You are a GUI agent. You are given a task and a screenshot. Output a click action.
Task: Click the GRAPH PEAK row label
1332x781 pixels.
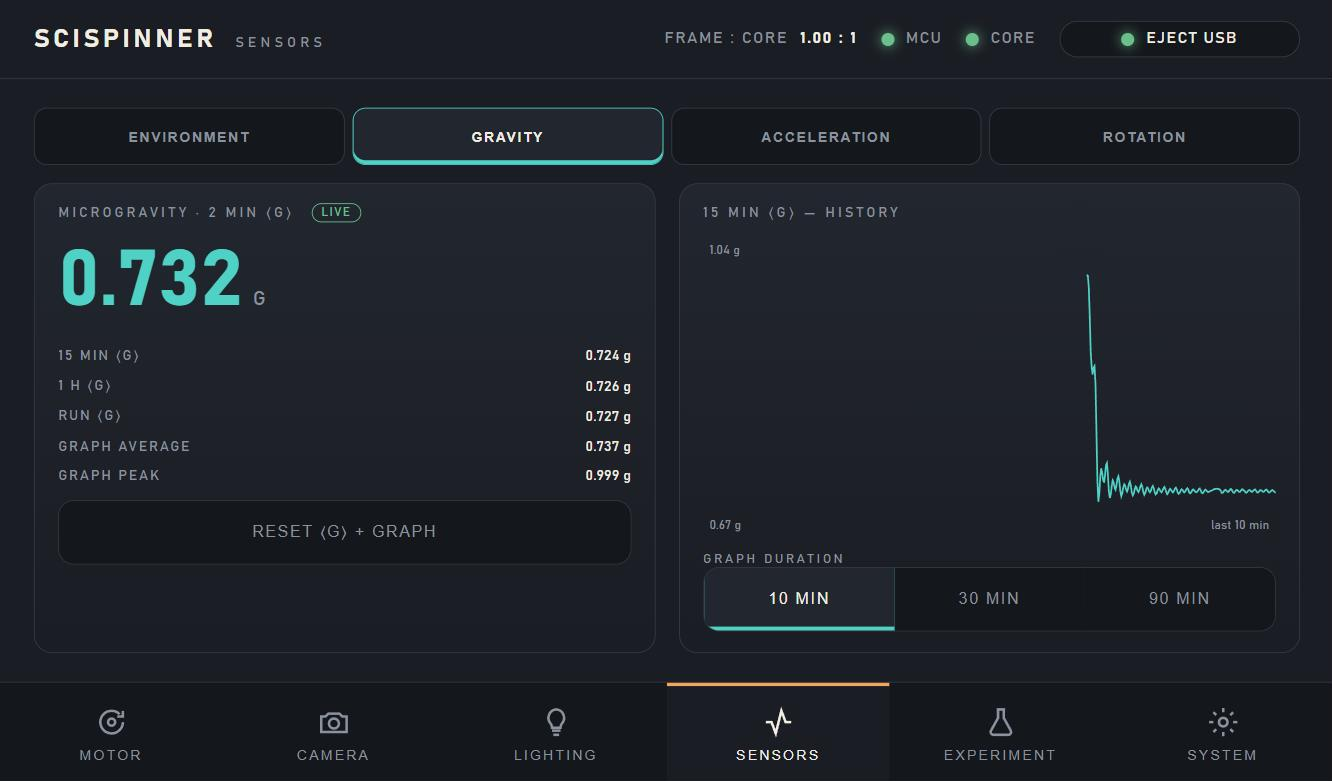(109, 476)
